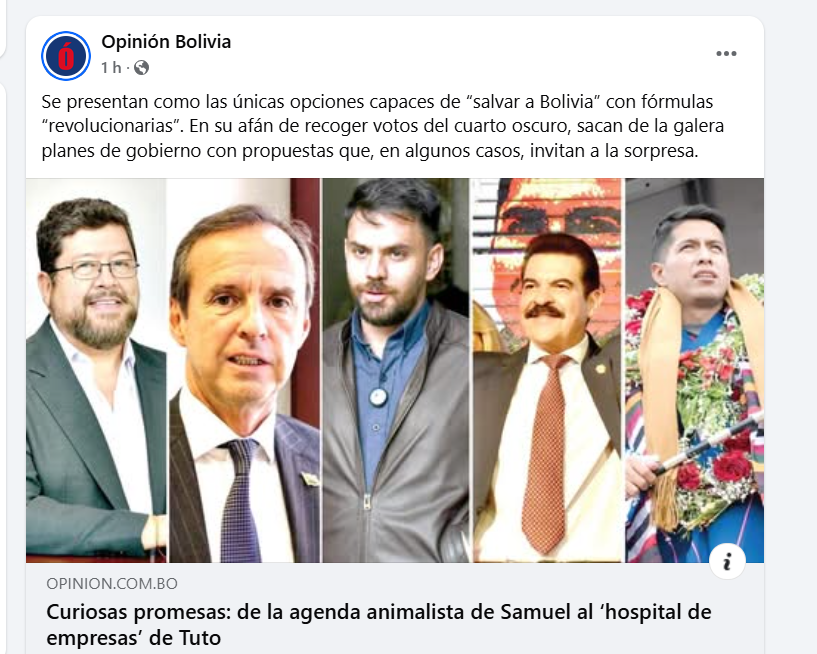Click the OPINION.COM.BO source domain
Screen dimensions: 817x654
tap(112, 583)
